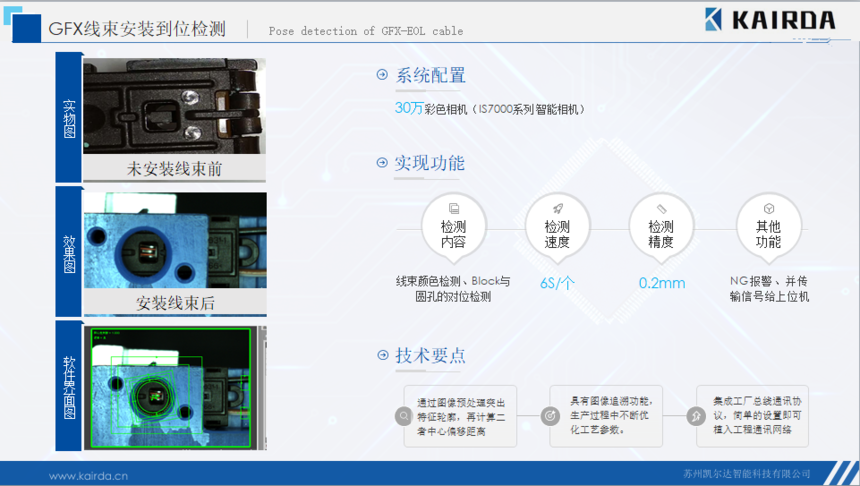Click the 系统配置 heading

[431, 75]
